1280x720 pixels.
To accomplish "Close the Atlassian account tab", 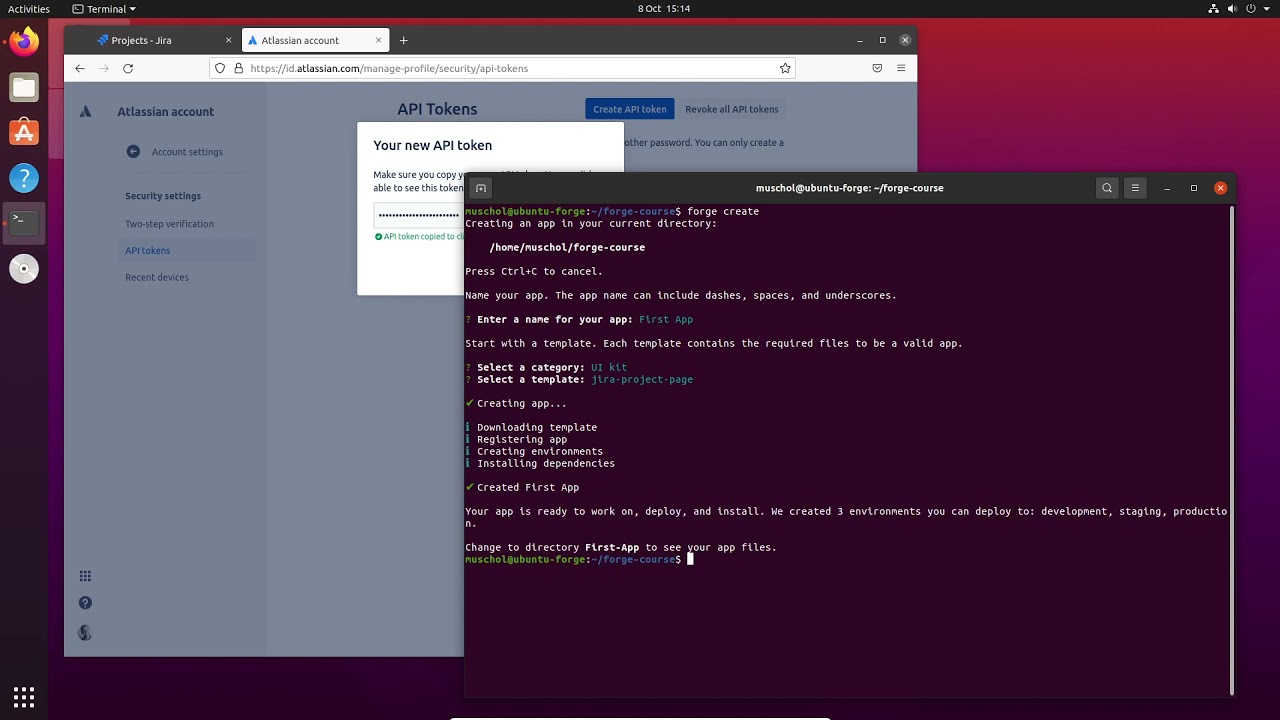I will coord(378,40).
